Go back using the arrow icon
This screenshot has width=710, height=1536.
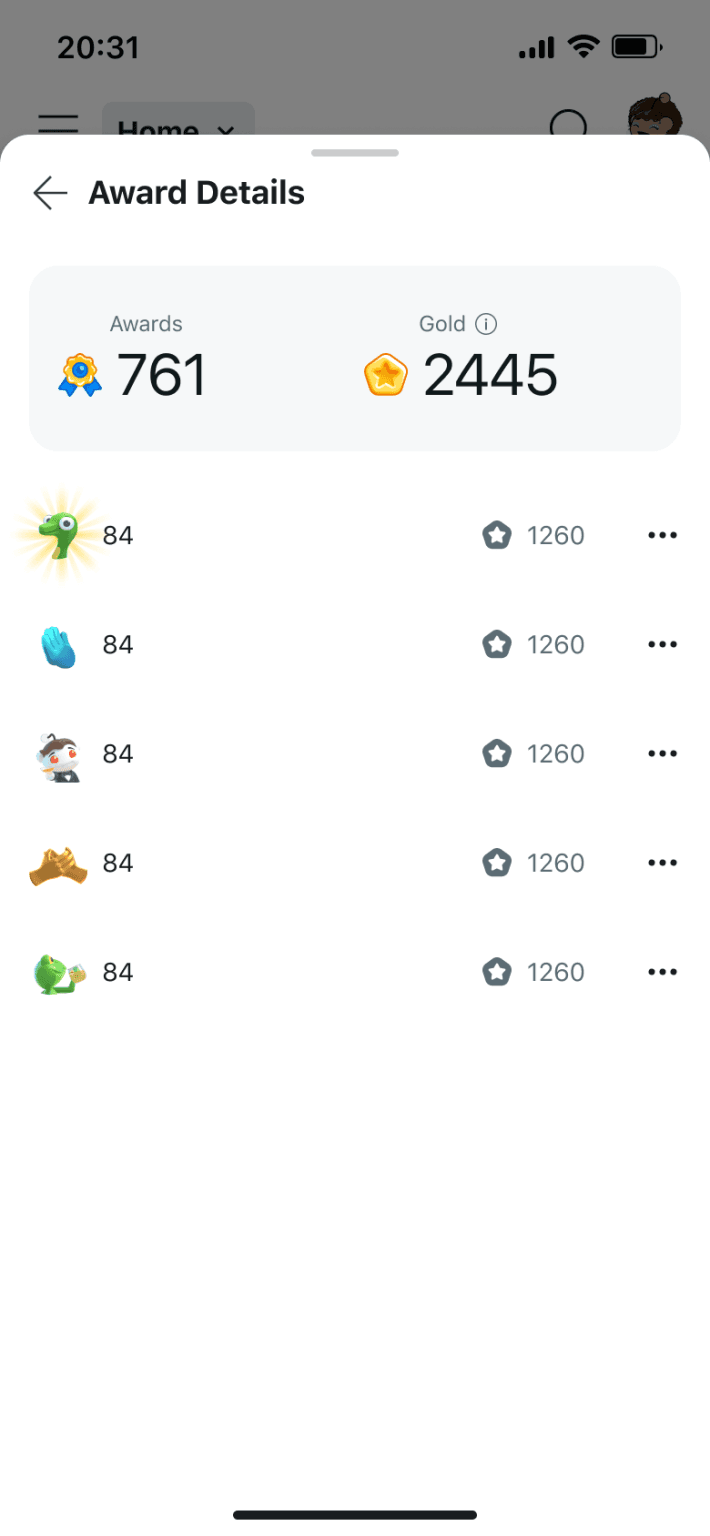tap(50, 193)
